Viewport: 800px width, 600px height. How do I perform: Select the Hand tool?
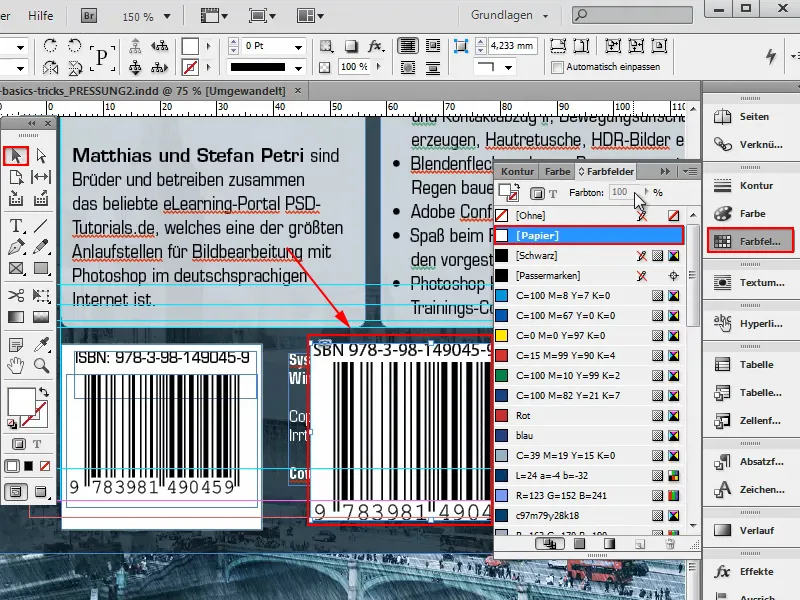pos(16,366)
